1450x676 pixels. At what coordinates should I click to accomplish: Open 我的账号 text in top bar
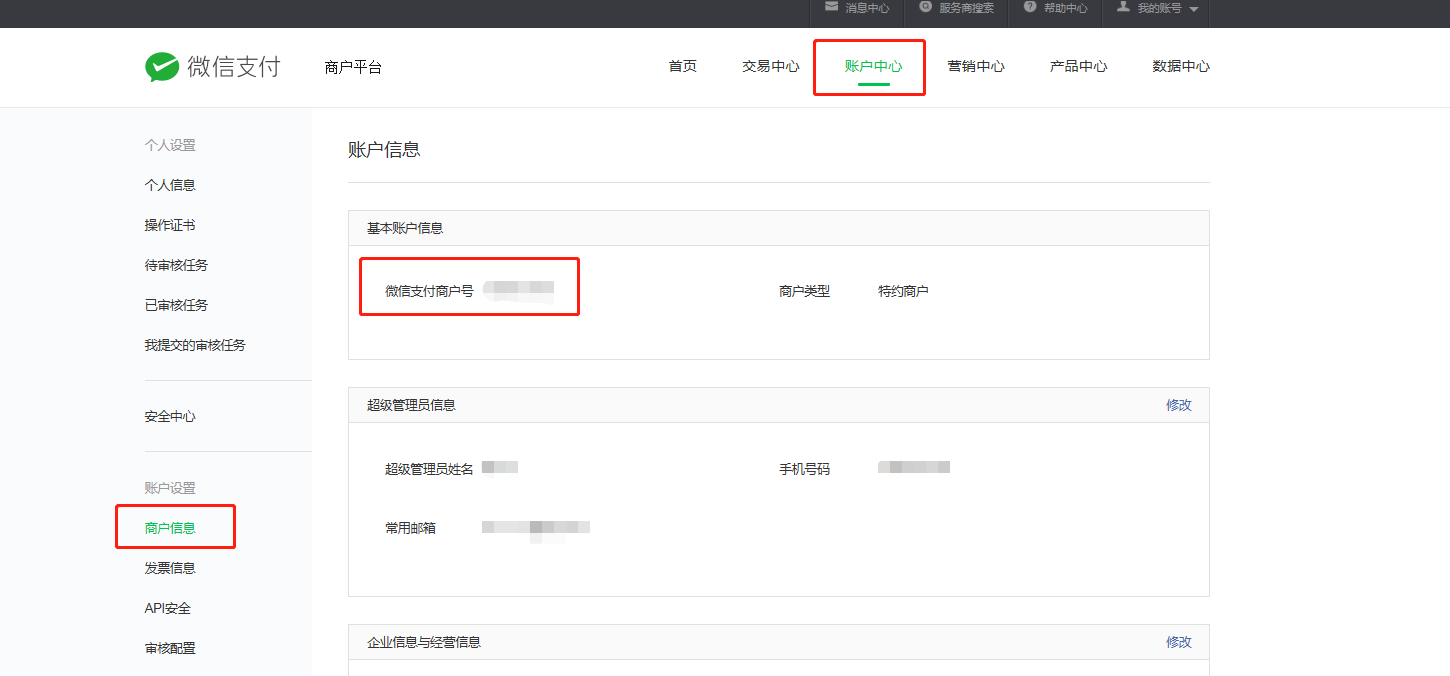click(1159, 8)
